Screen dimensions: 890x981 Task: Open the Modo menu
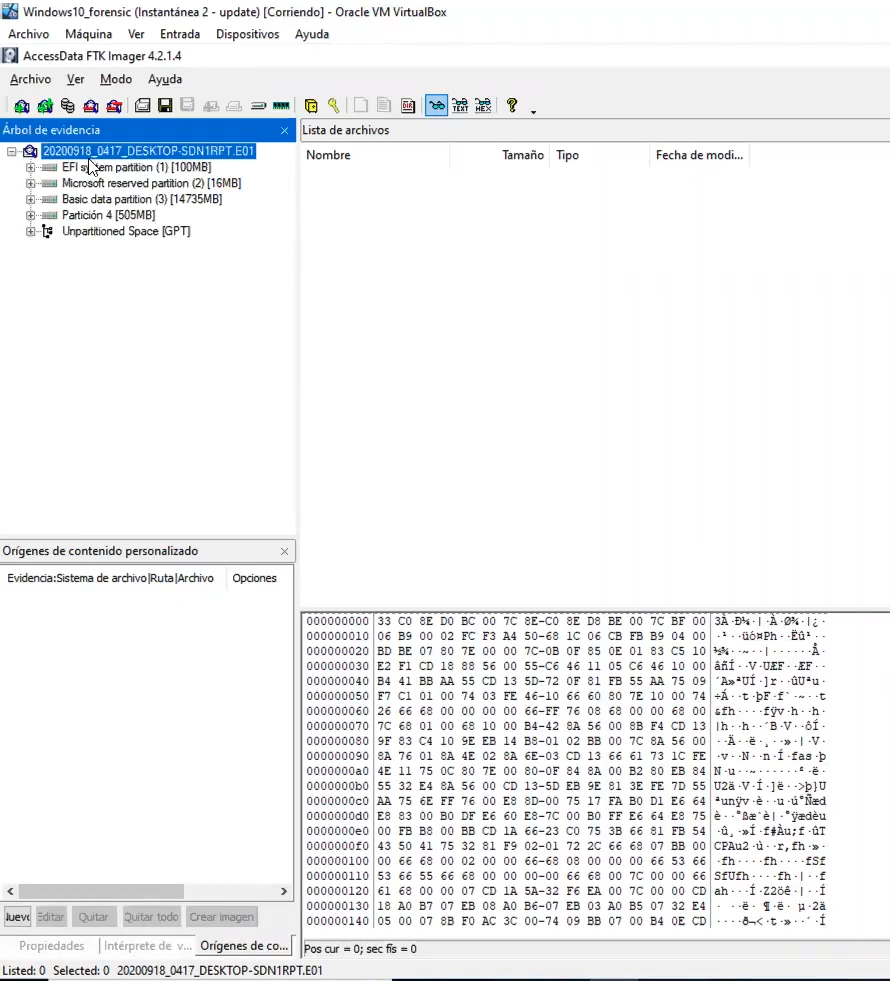[116, 79]
